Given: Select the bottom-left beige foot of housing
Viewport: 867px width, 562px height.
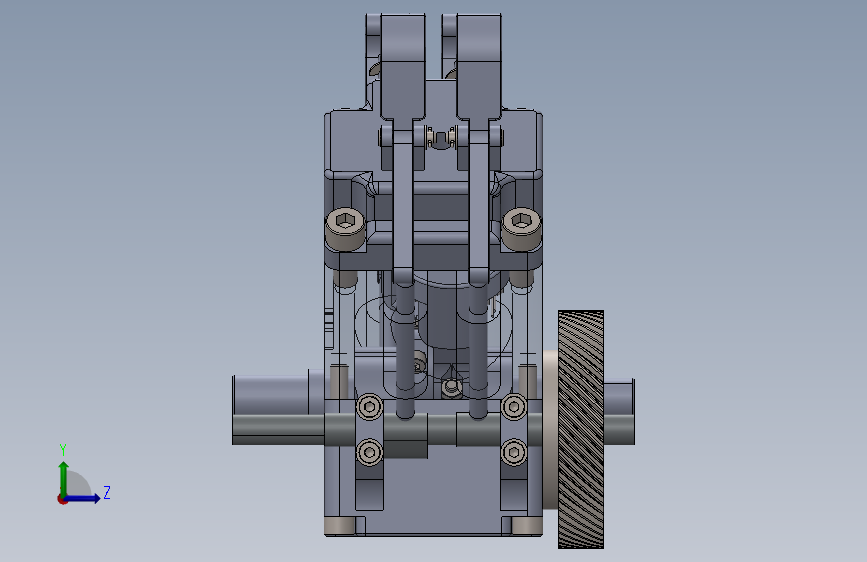Looking at the screenshot, I should [x=340, y=525].
